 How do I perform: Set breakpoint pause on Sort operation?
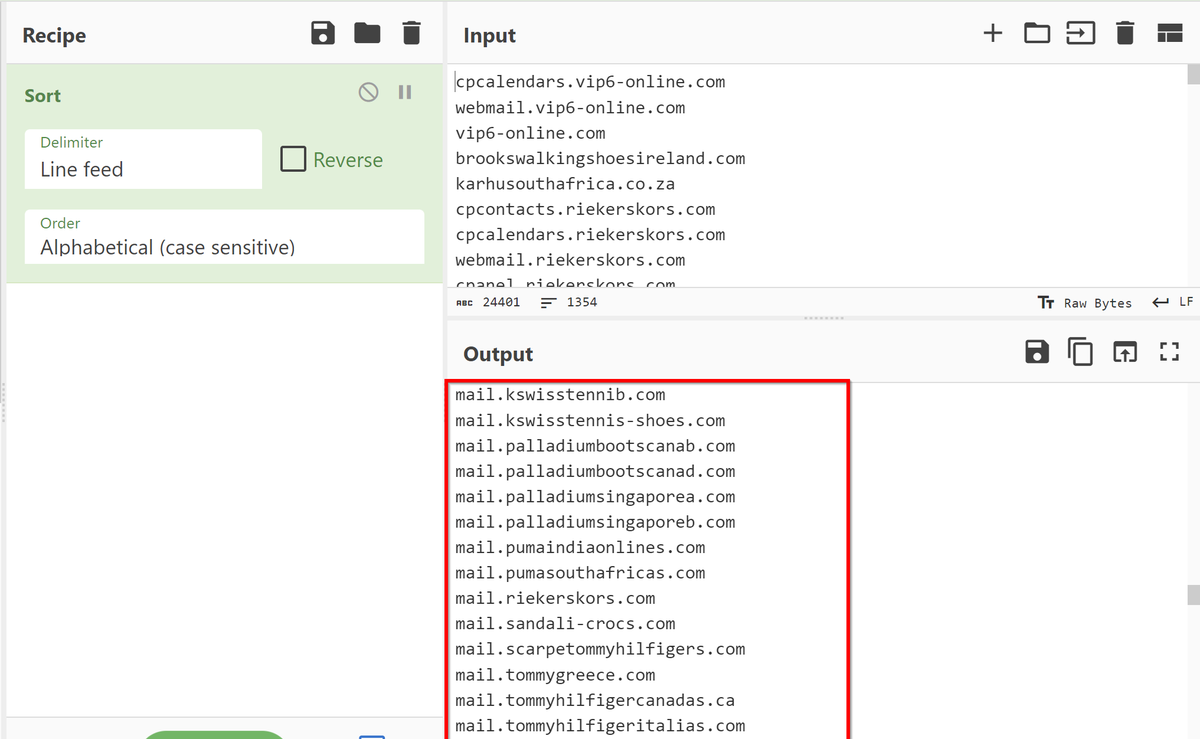pyautogui.click(x=405, y=92)
